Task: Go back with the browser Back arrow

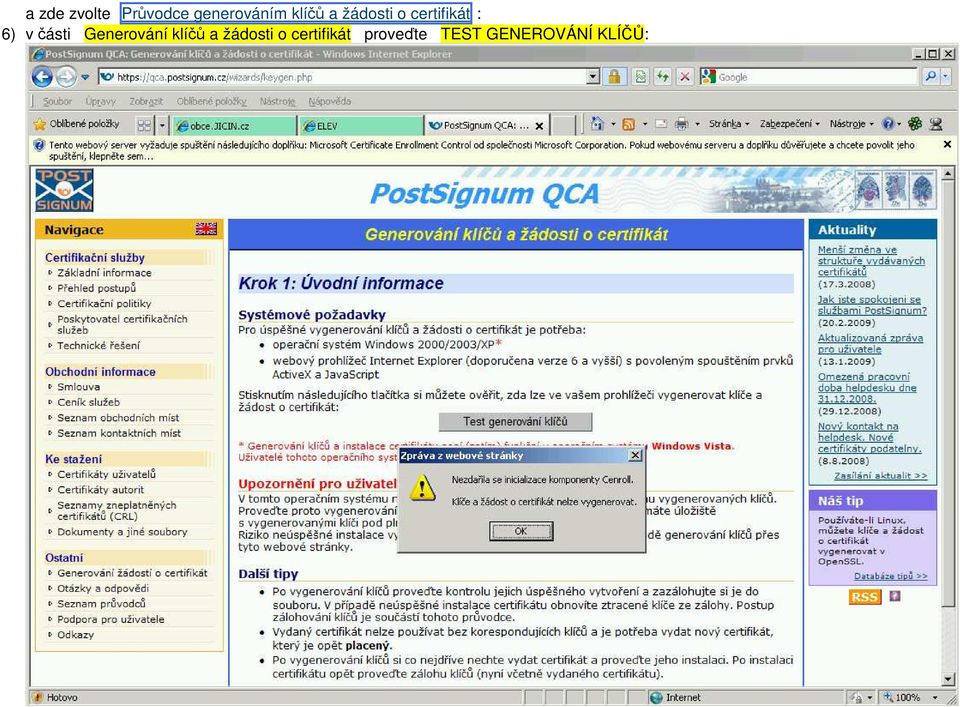Action: coord(42,77)
